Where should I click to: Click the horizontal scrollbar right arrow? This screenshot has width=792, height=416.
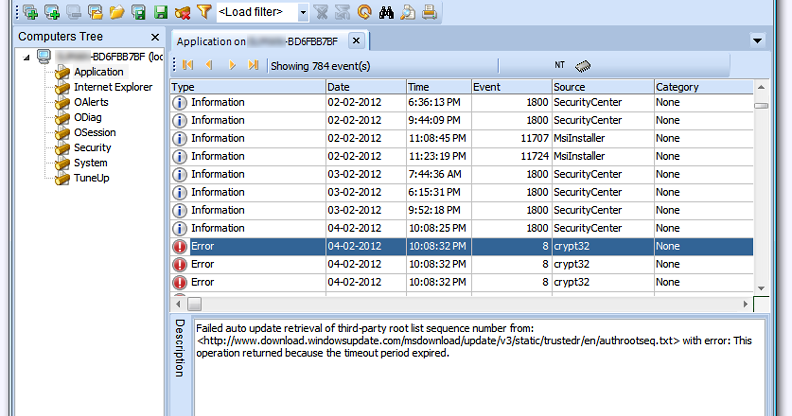[746, 304]
